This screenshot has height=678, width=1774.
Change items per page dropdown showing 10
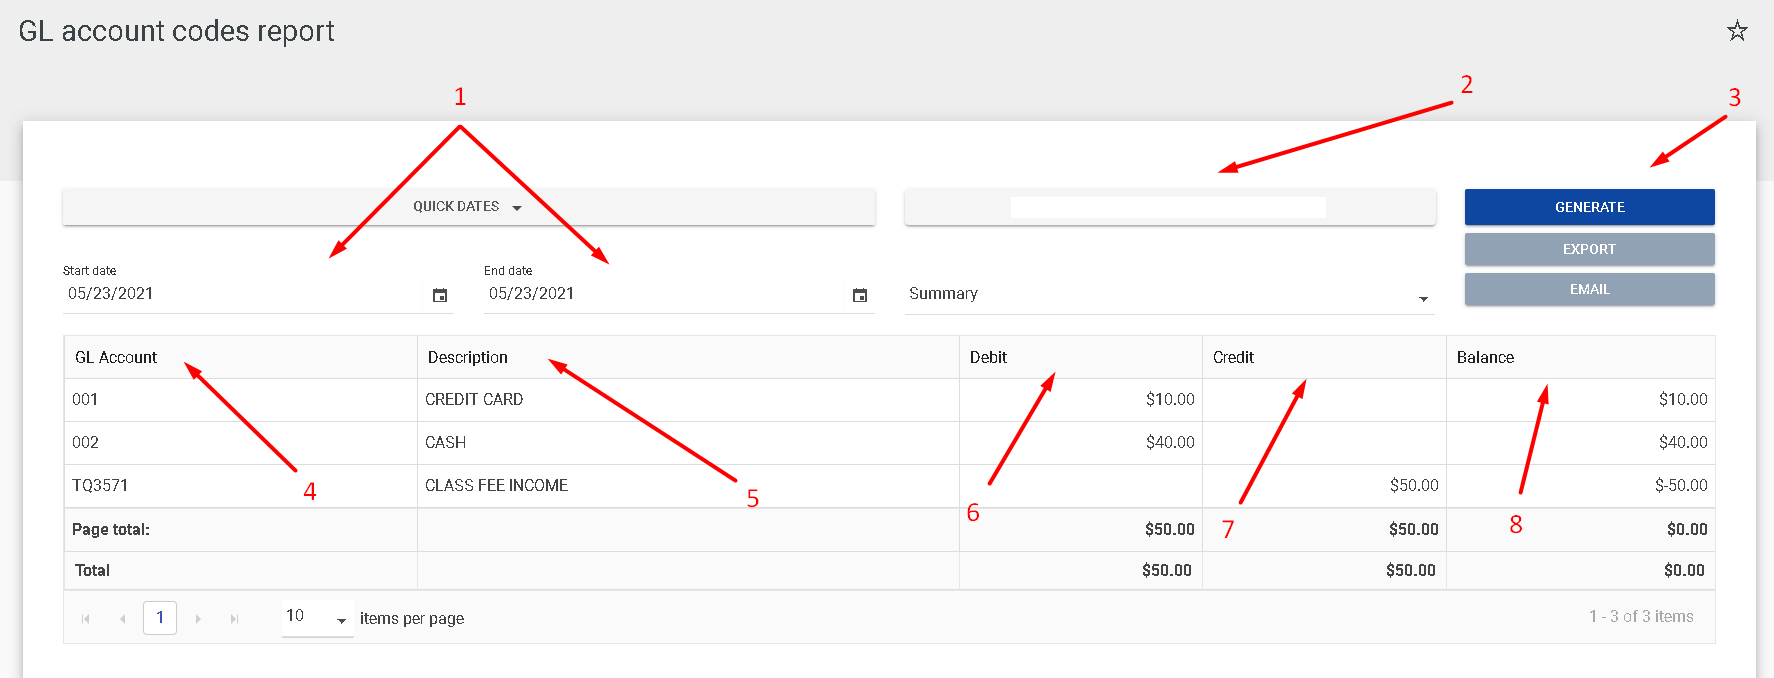click(x=317, y=617)
